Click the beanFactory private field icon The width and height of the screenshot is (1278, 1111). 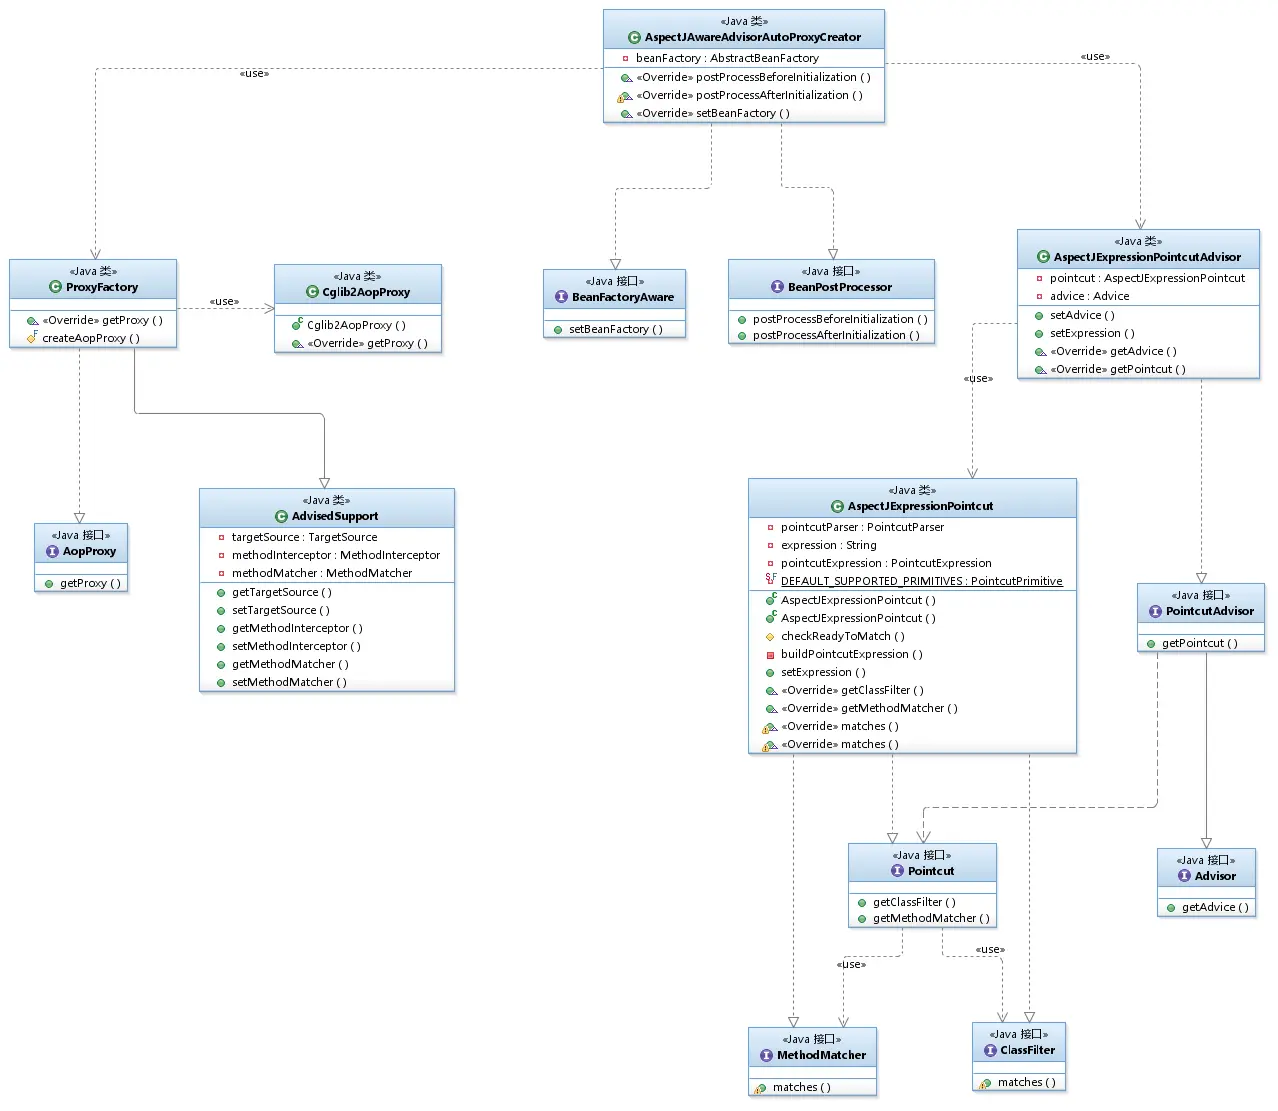click(x=625, y=58)
